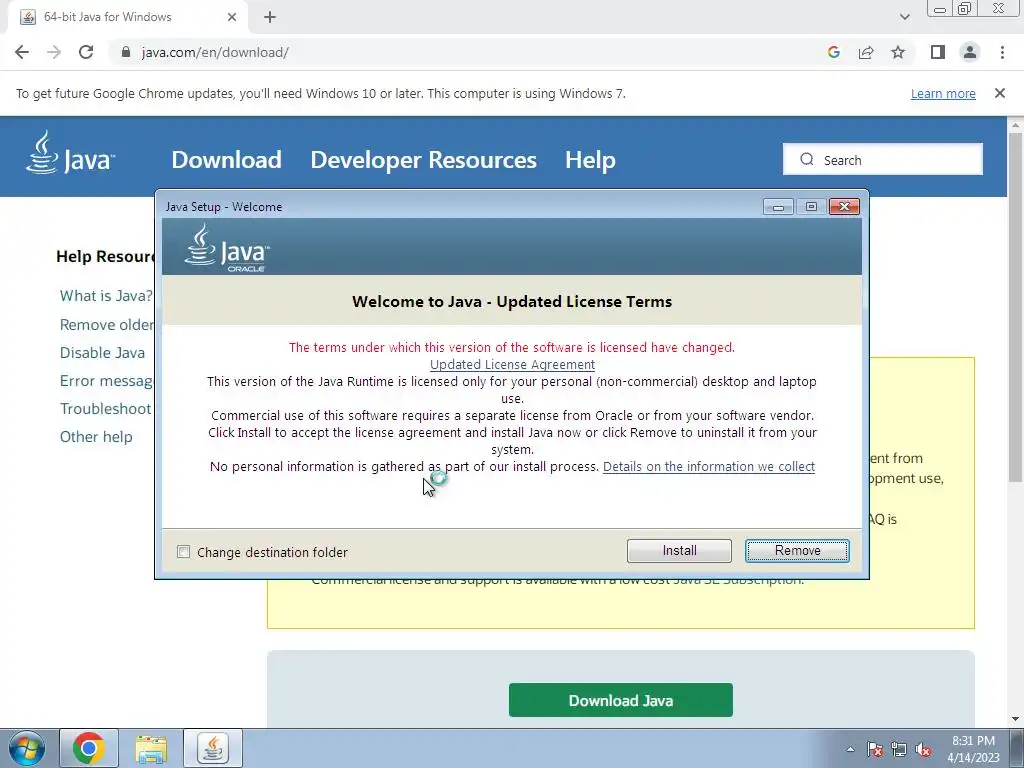Open Developer Resources menu
This screenshot has height=768, width=1024.
pyautogui.click(x=423, y=160)
